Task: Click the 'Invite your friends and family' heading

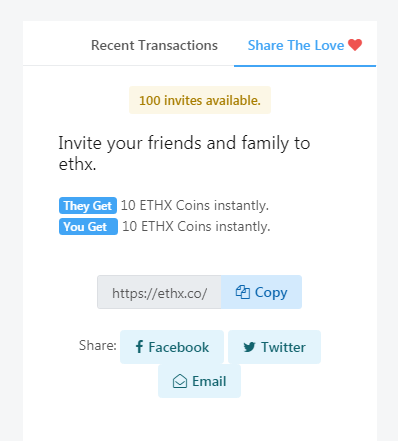Action: pyautogui.click(x=184, y=153)
